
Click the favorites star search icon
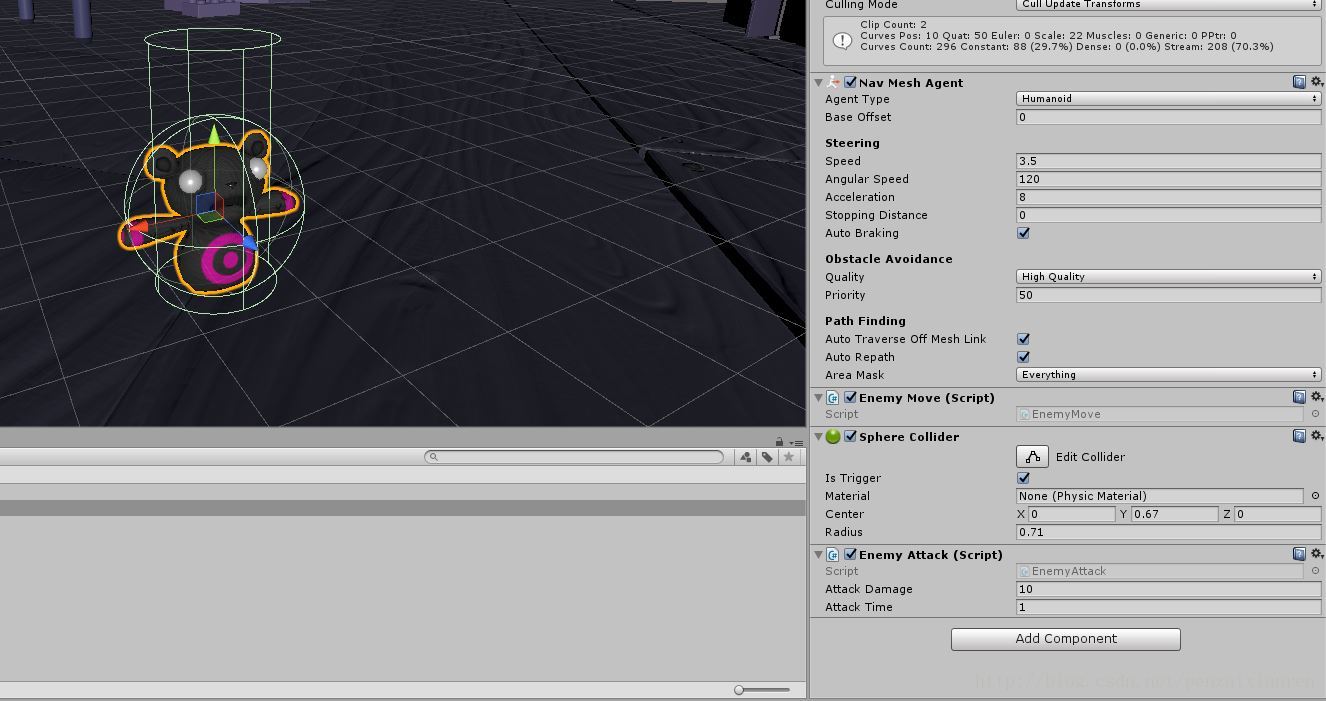click(789, 457)
